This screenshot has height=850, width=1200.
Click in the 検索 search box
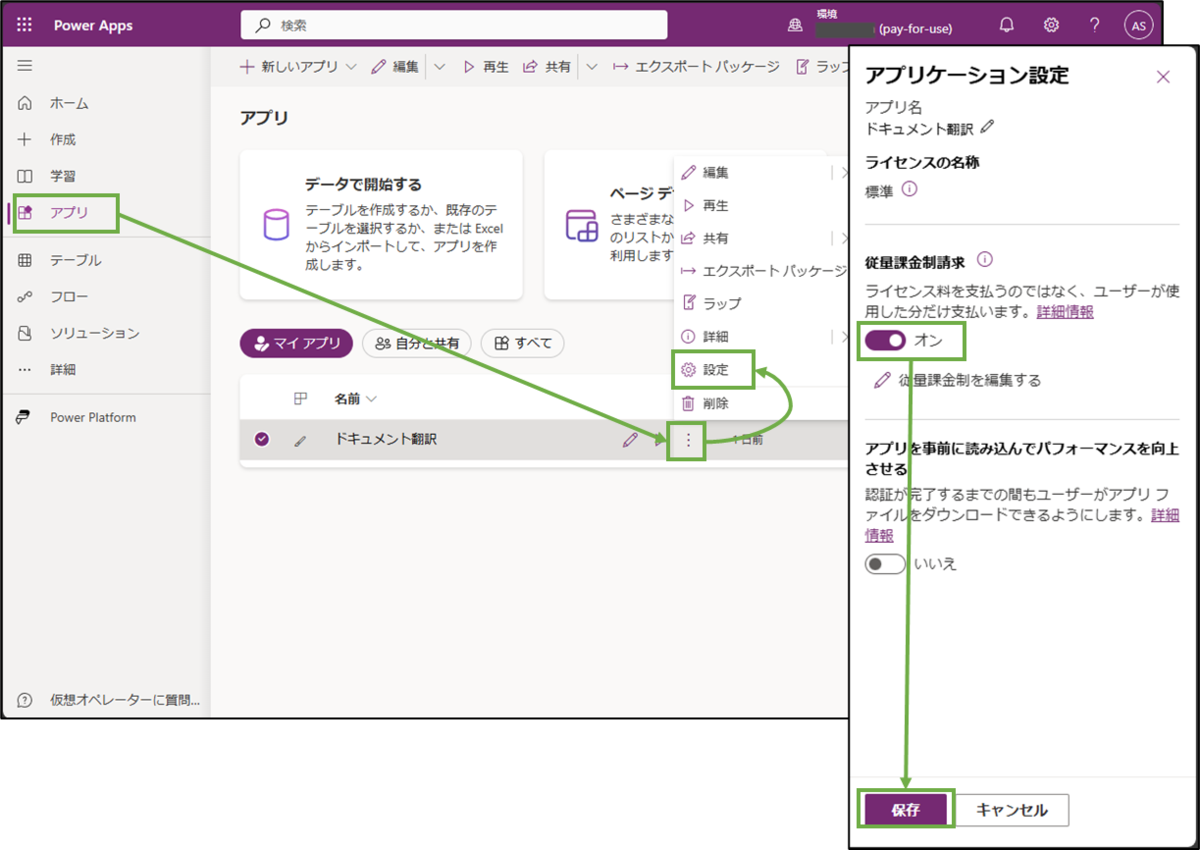point(454,25)
